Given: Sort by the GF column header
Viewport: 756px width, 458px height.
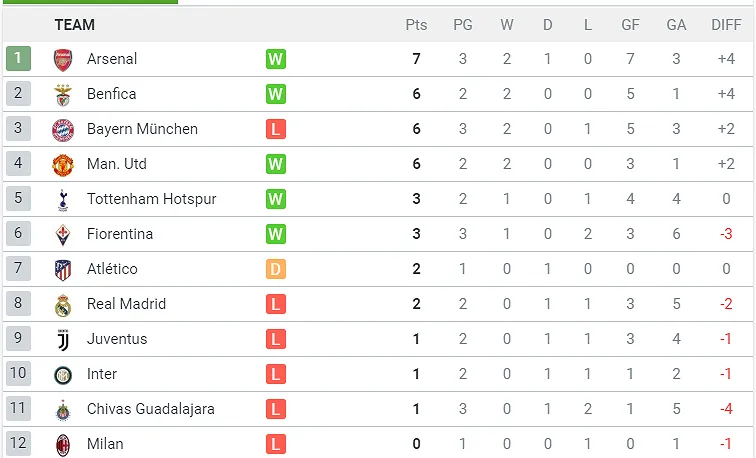Looking at the screenshot, I should point(631,24).
